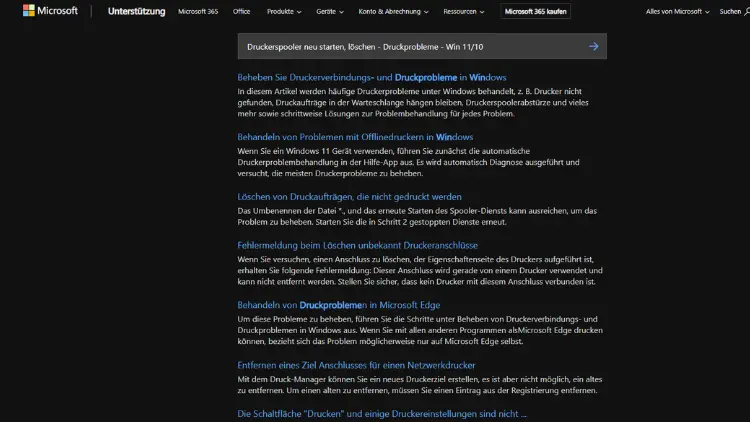The image size is (750, 422).
Task: Open 'Löschen von Druckaufträgen' result
Action: (x=349, y=197)
